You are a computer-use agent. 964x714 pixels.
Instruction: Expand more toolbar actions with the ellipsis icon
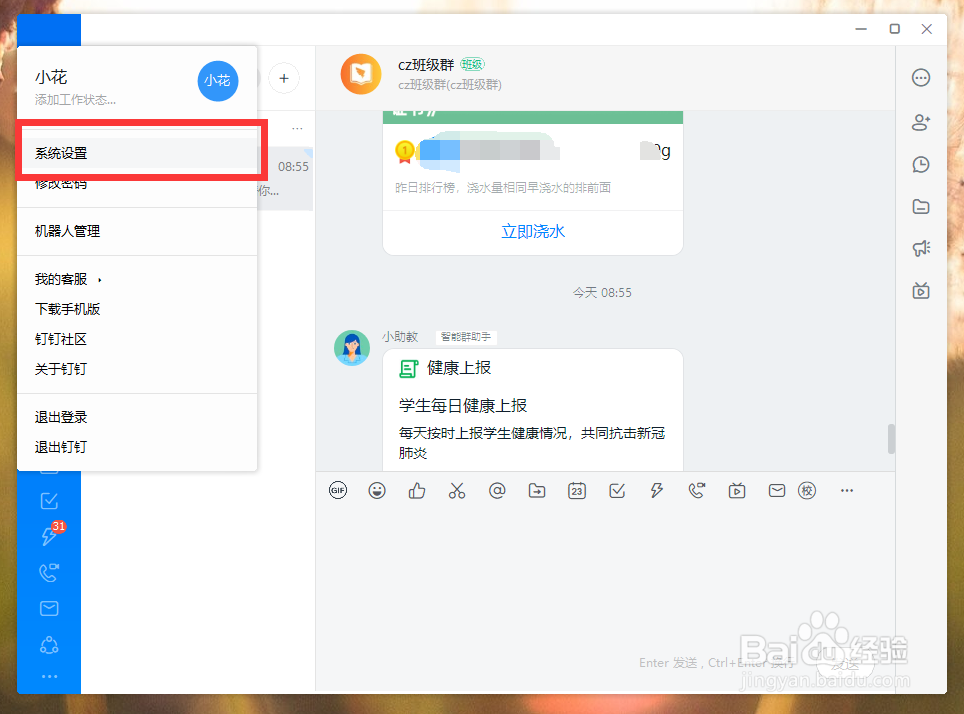pyautogui.click(x=847, y=490)
